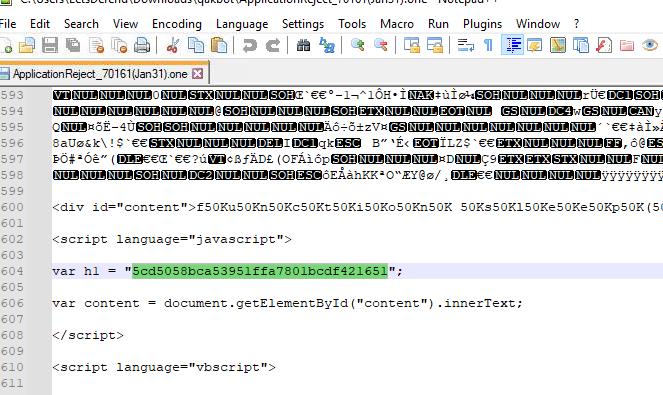
Task: Open the Function List panel icon
Action: [604, 45]
